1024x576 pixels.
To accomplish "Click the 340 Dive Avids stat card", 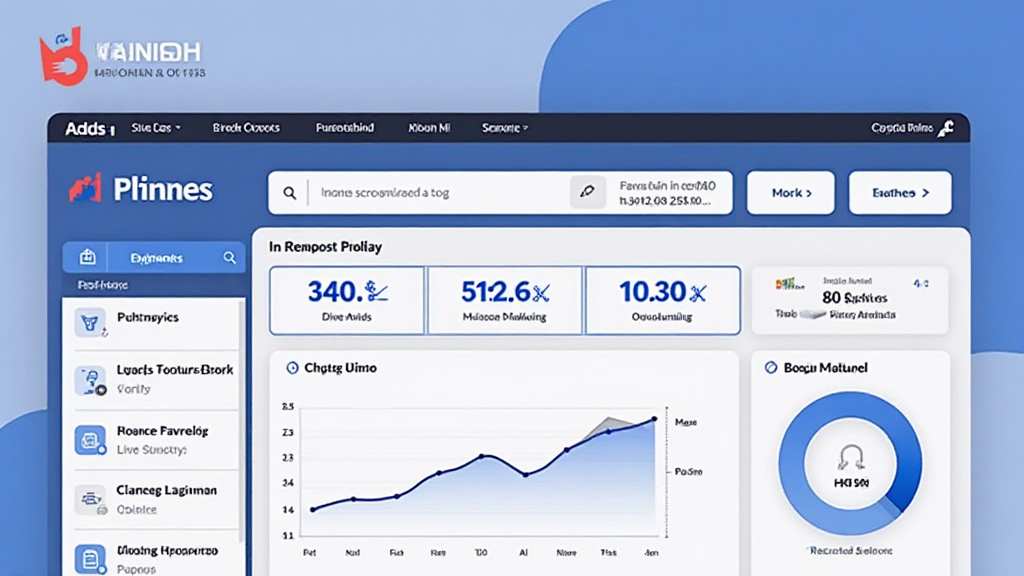I will (x=346, y=300).
